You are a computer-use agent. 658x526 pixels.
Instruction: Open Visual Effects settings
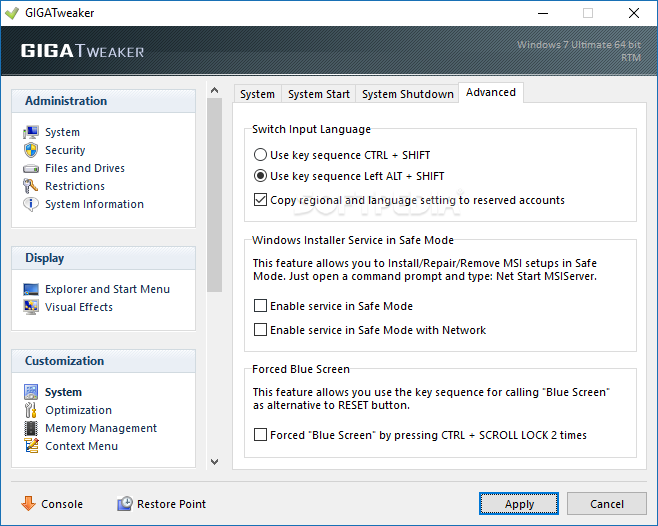pyautogui.click(x=79, y=307)
